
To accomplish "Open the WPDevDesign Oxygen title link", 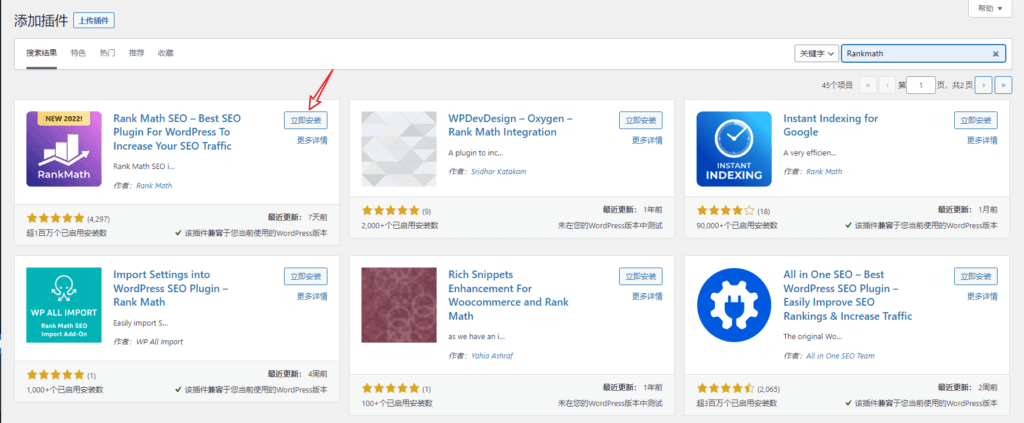I will (x=510, y=125).
